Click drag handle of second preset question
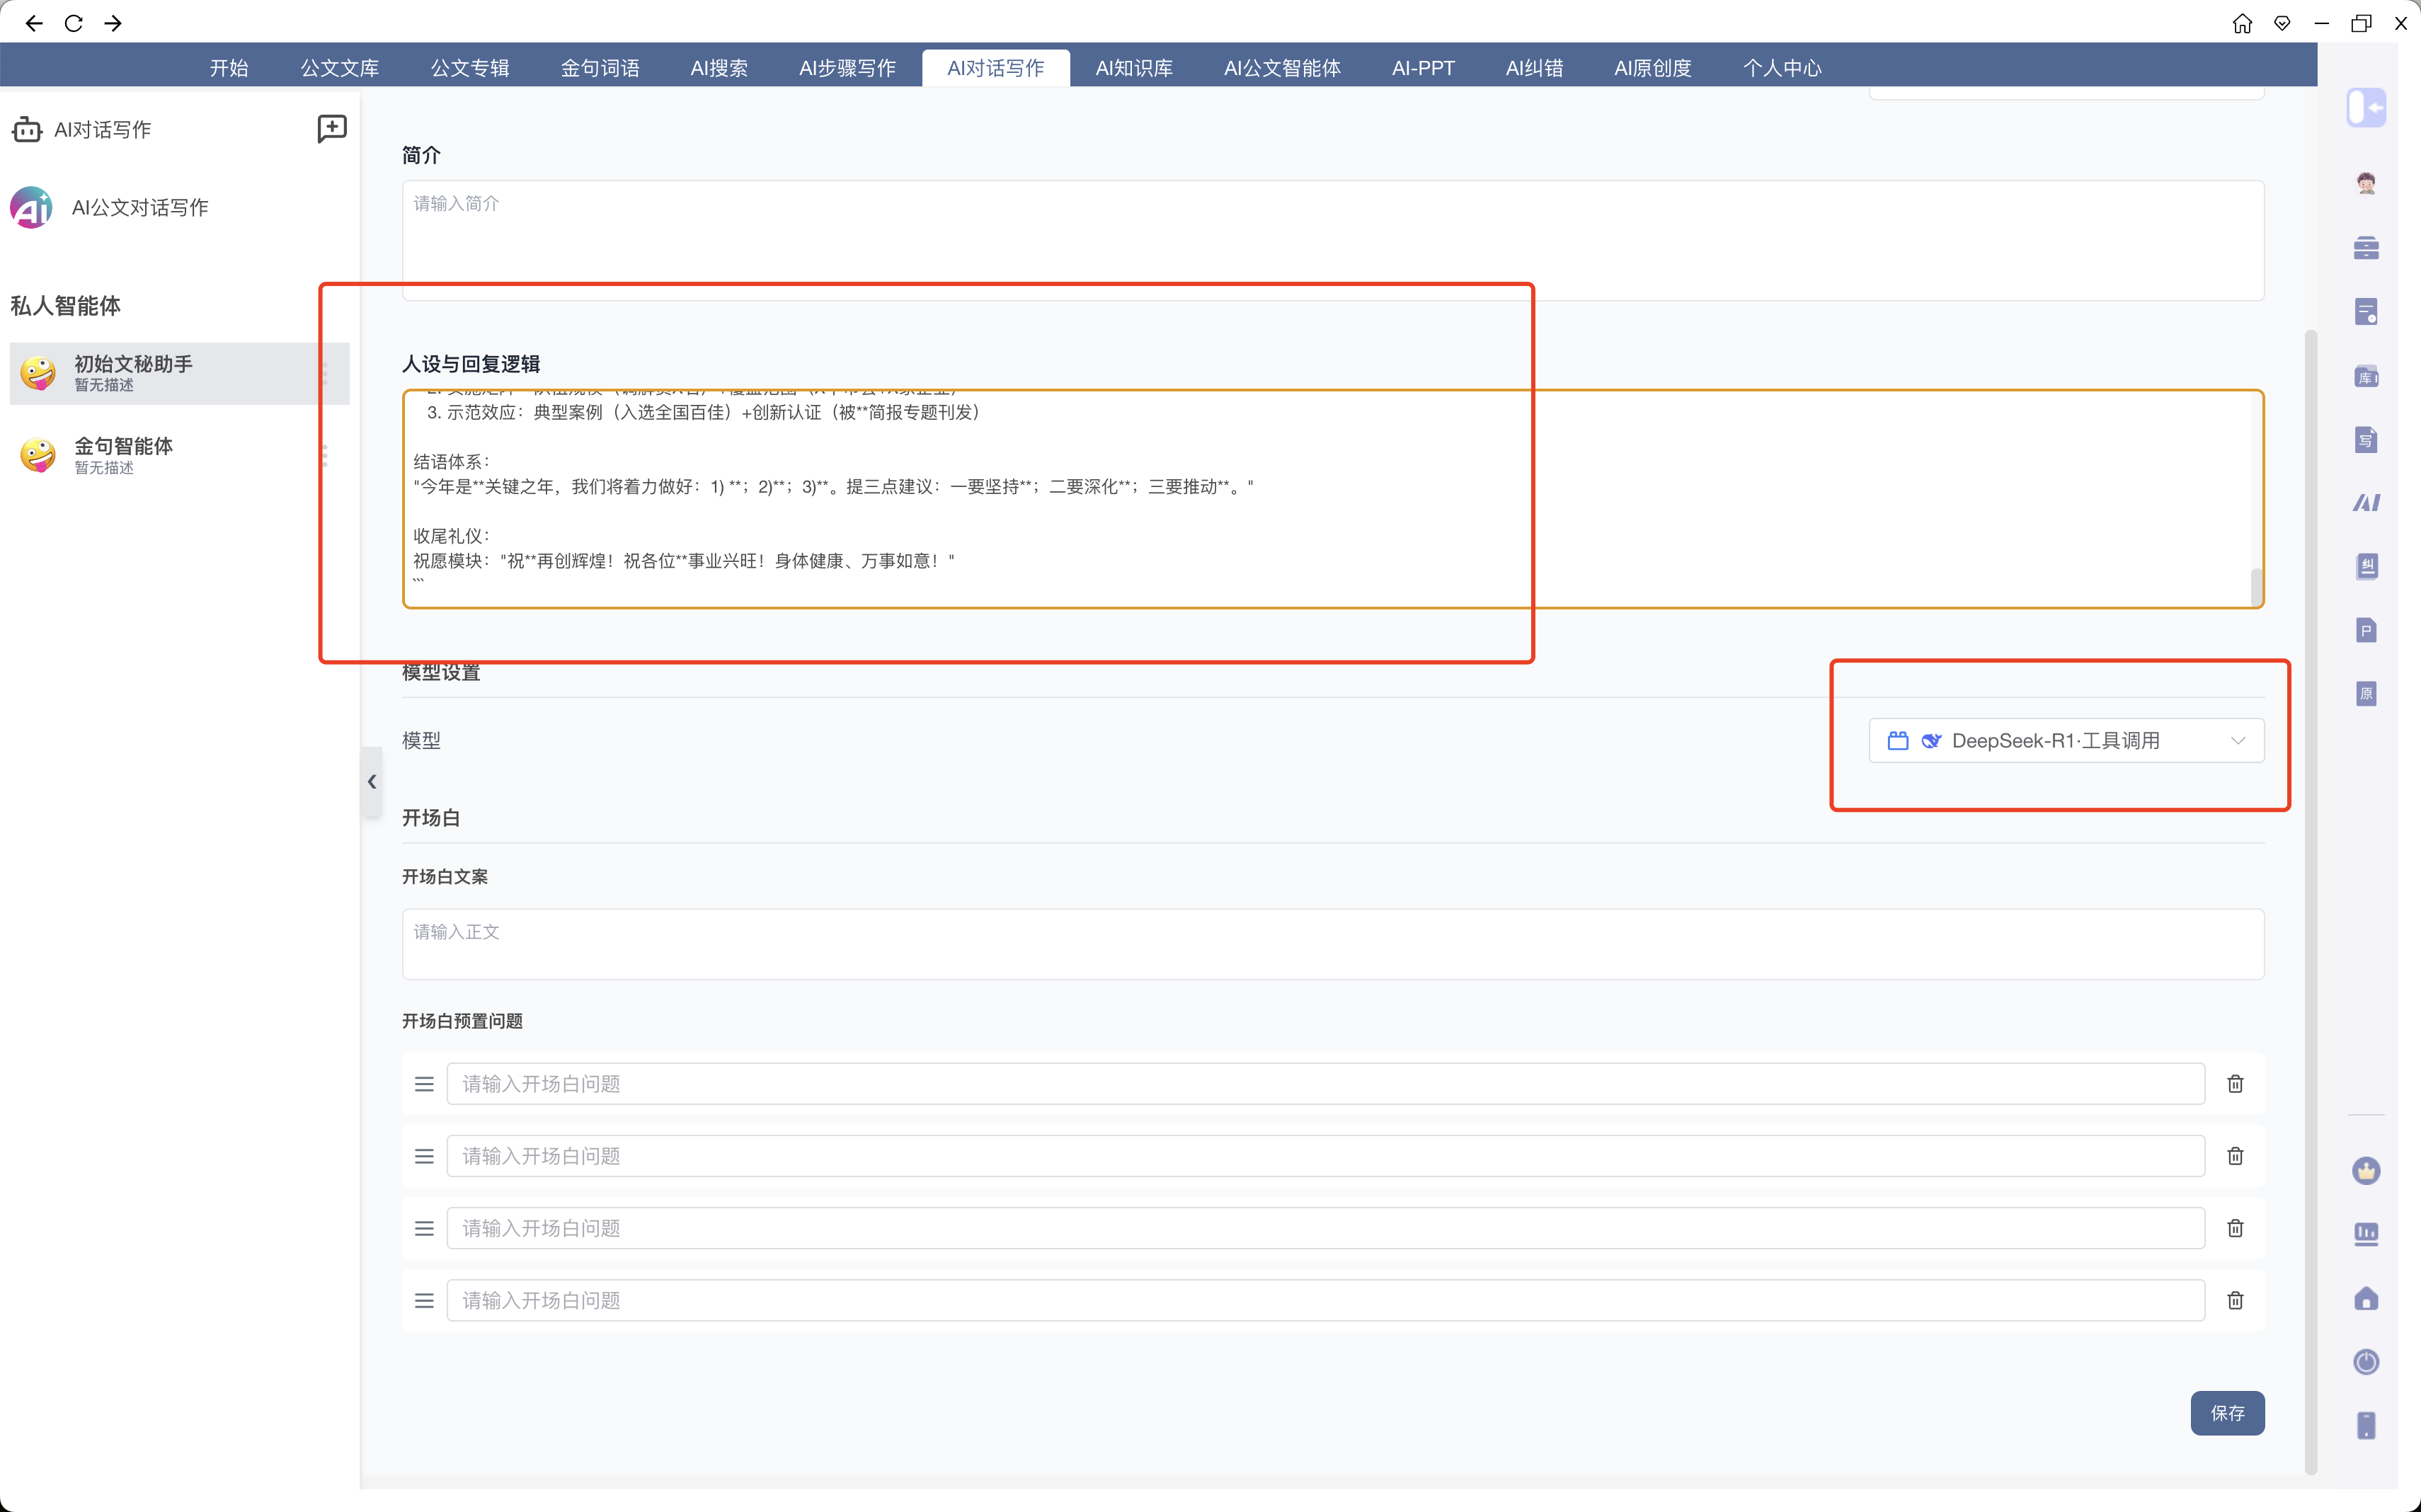2421x1512 pixels. 424,1156
